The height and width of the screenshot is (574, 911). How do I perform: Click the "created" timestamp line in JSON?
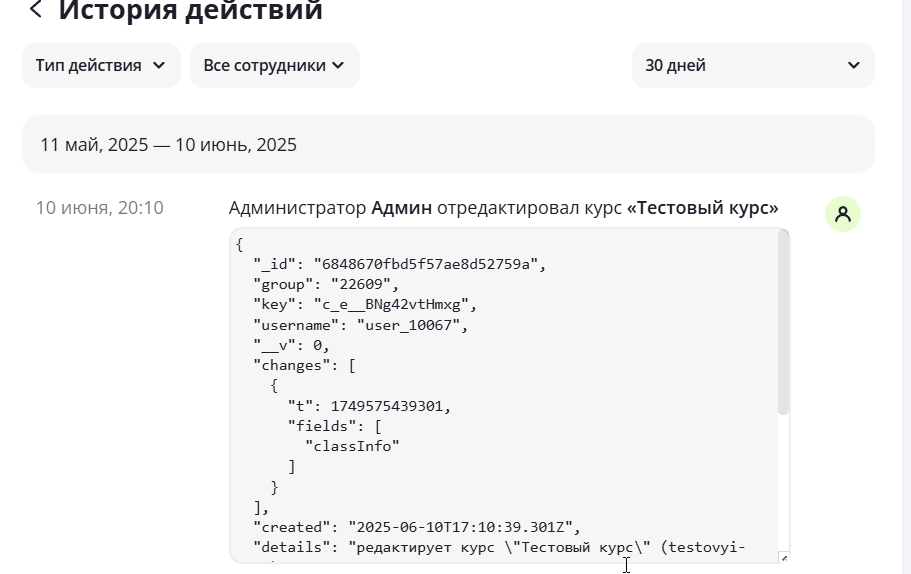click(x=417, y=527)
